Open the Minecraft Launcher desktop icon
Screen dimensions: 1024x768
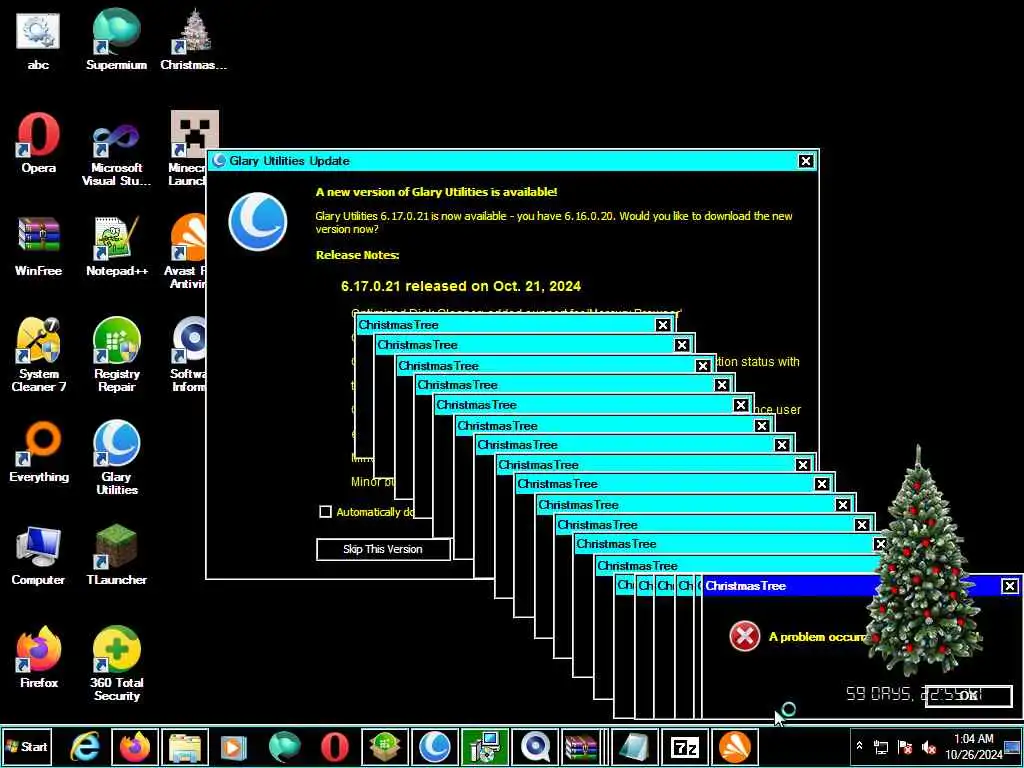coord(188,149)
